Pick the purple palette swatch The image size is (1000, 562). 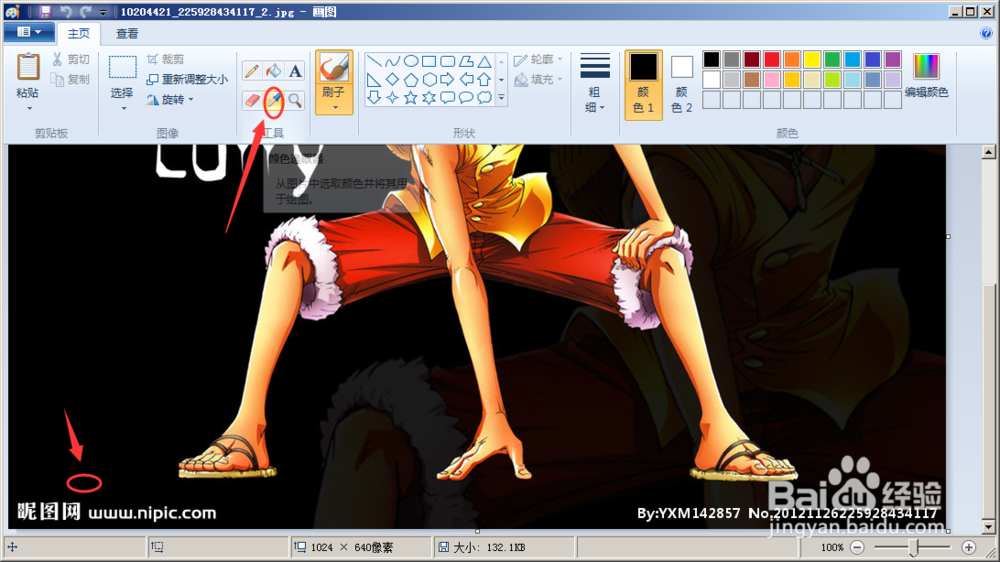(893, 59)
